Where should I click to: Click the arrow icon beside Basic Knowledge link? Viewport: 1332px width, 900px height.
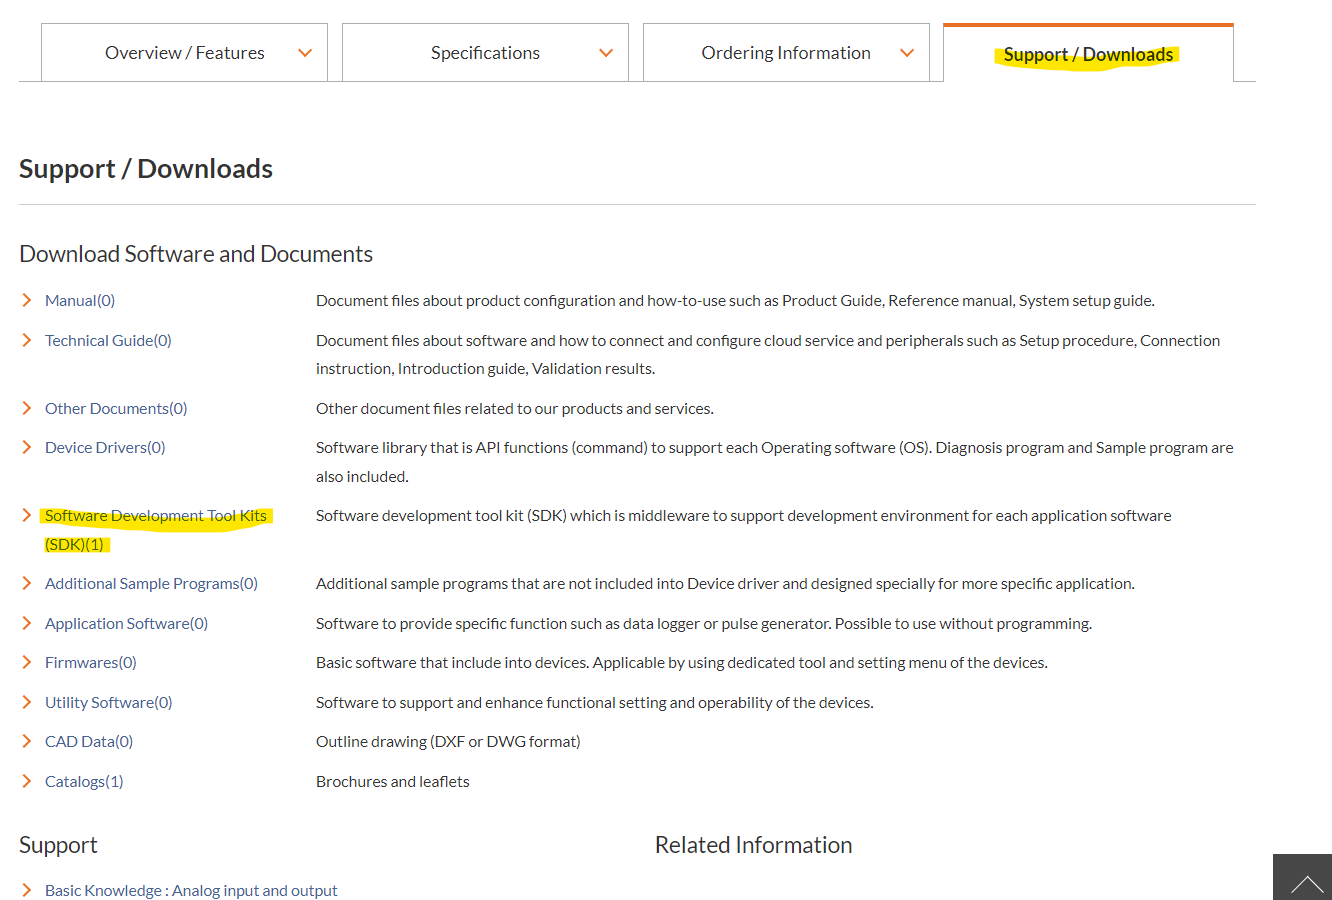click(27, 890)
